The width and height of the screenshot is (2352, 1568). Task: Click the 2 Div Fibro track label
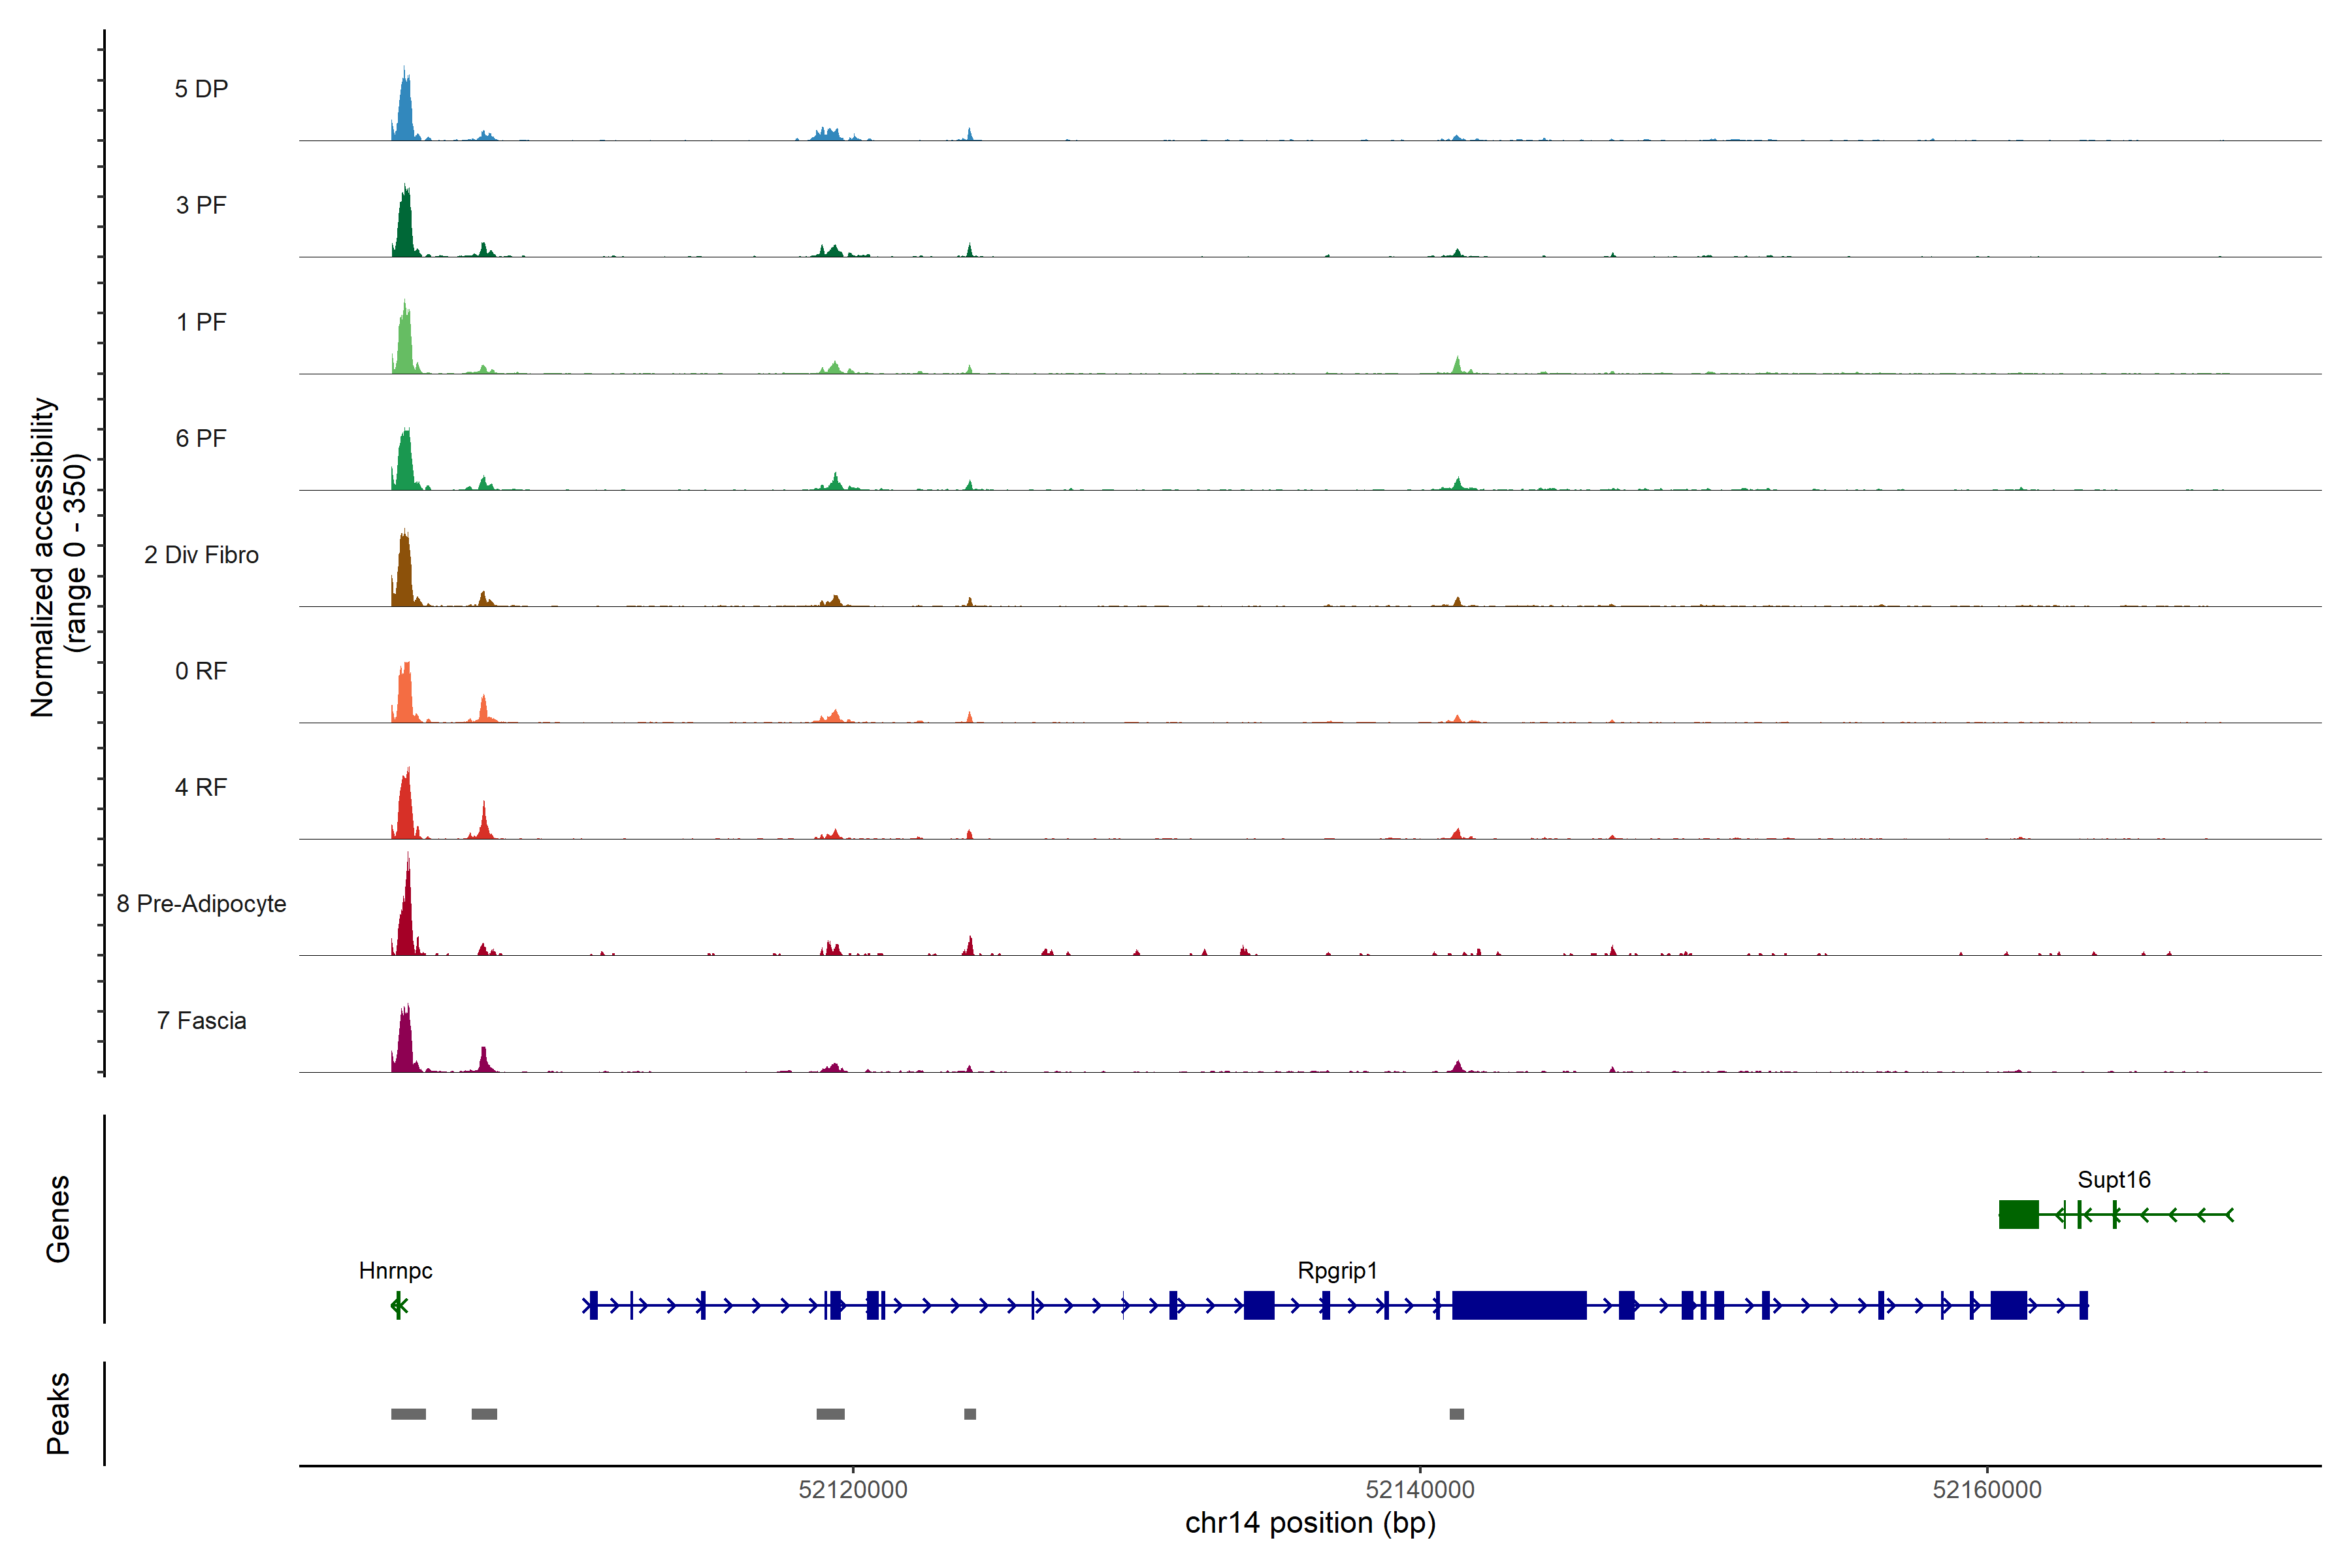coord(201,554)
